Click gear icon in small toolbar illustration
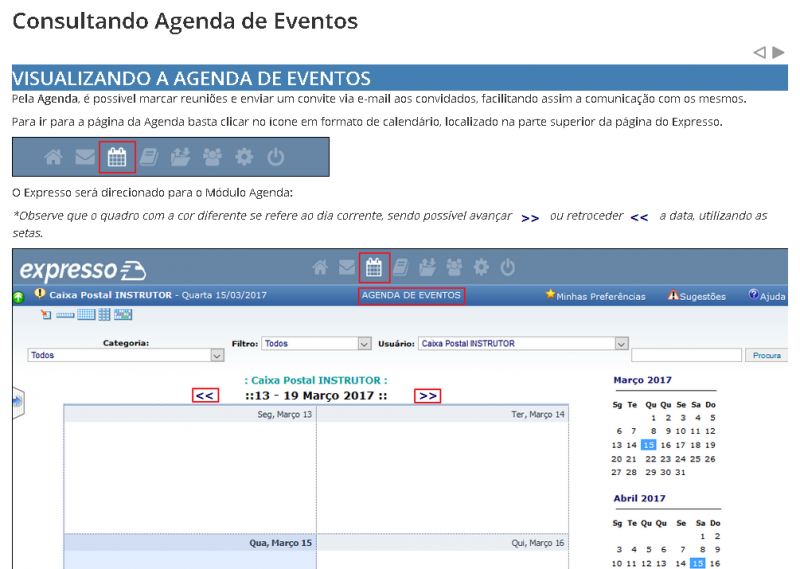This screenshot has height=569, width=800. click(244, 157)
